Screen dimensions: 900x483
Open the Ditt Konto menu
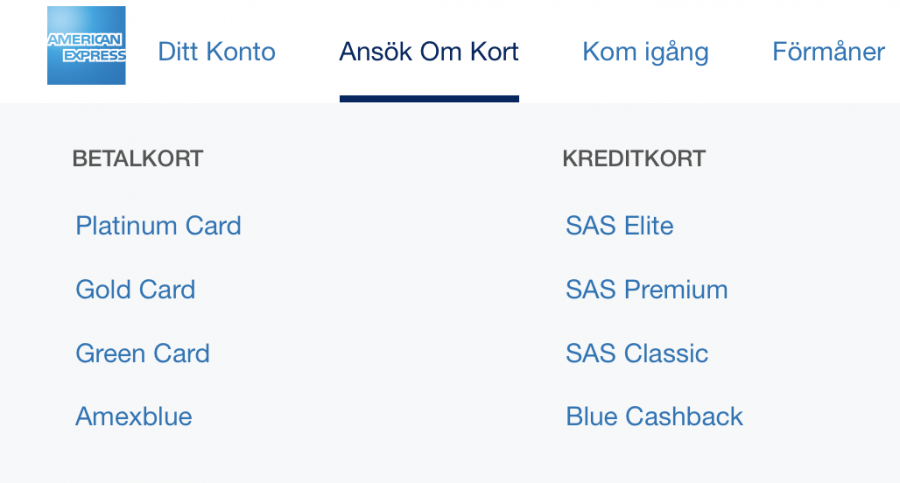pos(216,52)
